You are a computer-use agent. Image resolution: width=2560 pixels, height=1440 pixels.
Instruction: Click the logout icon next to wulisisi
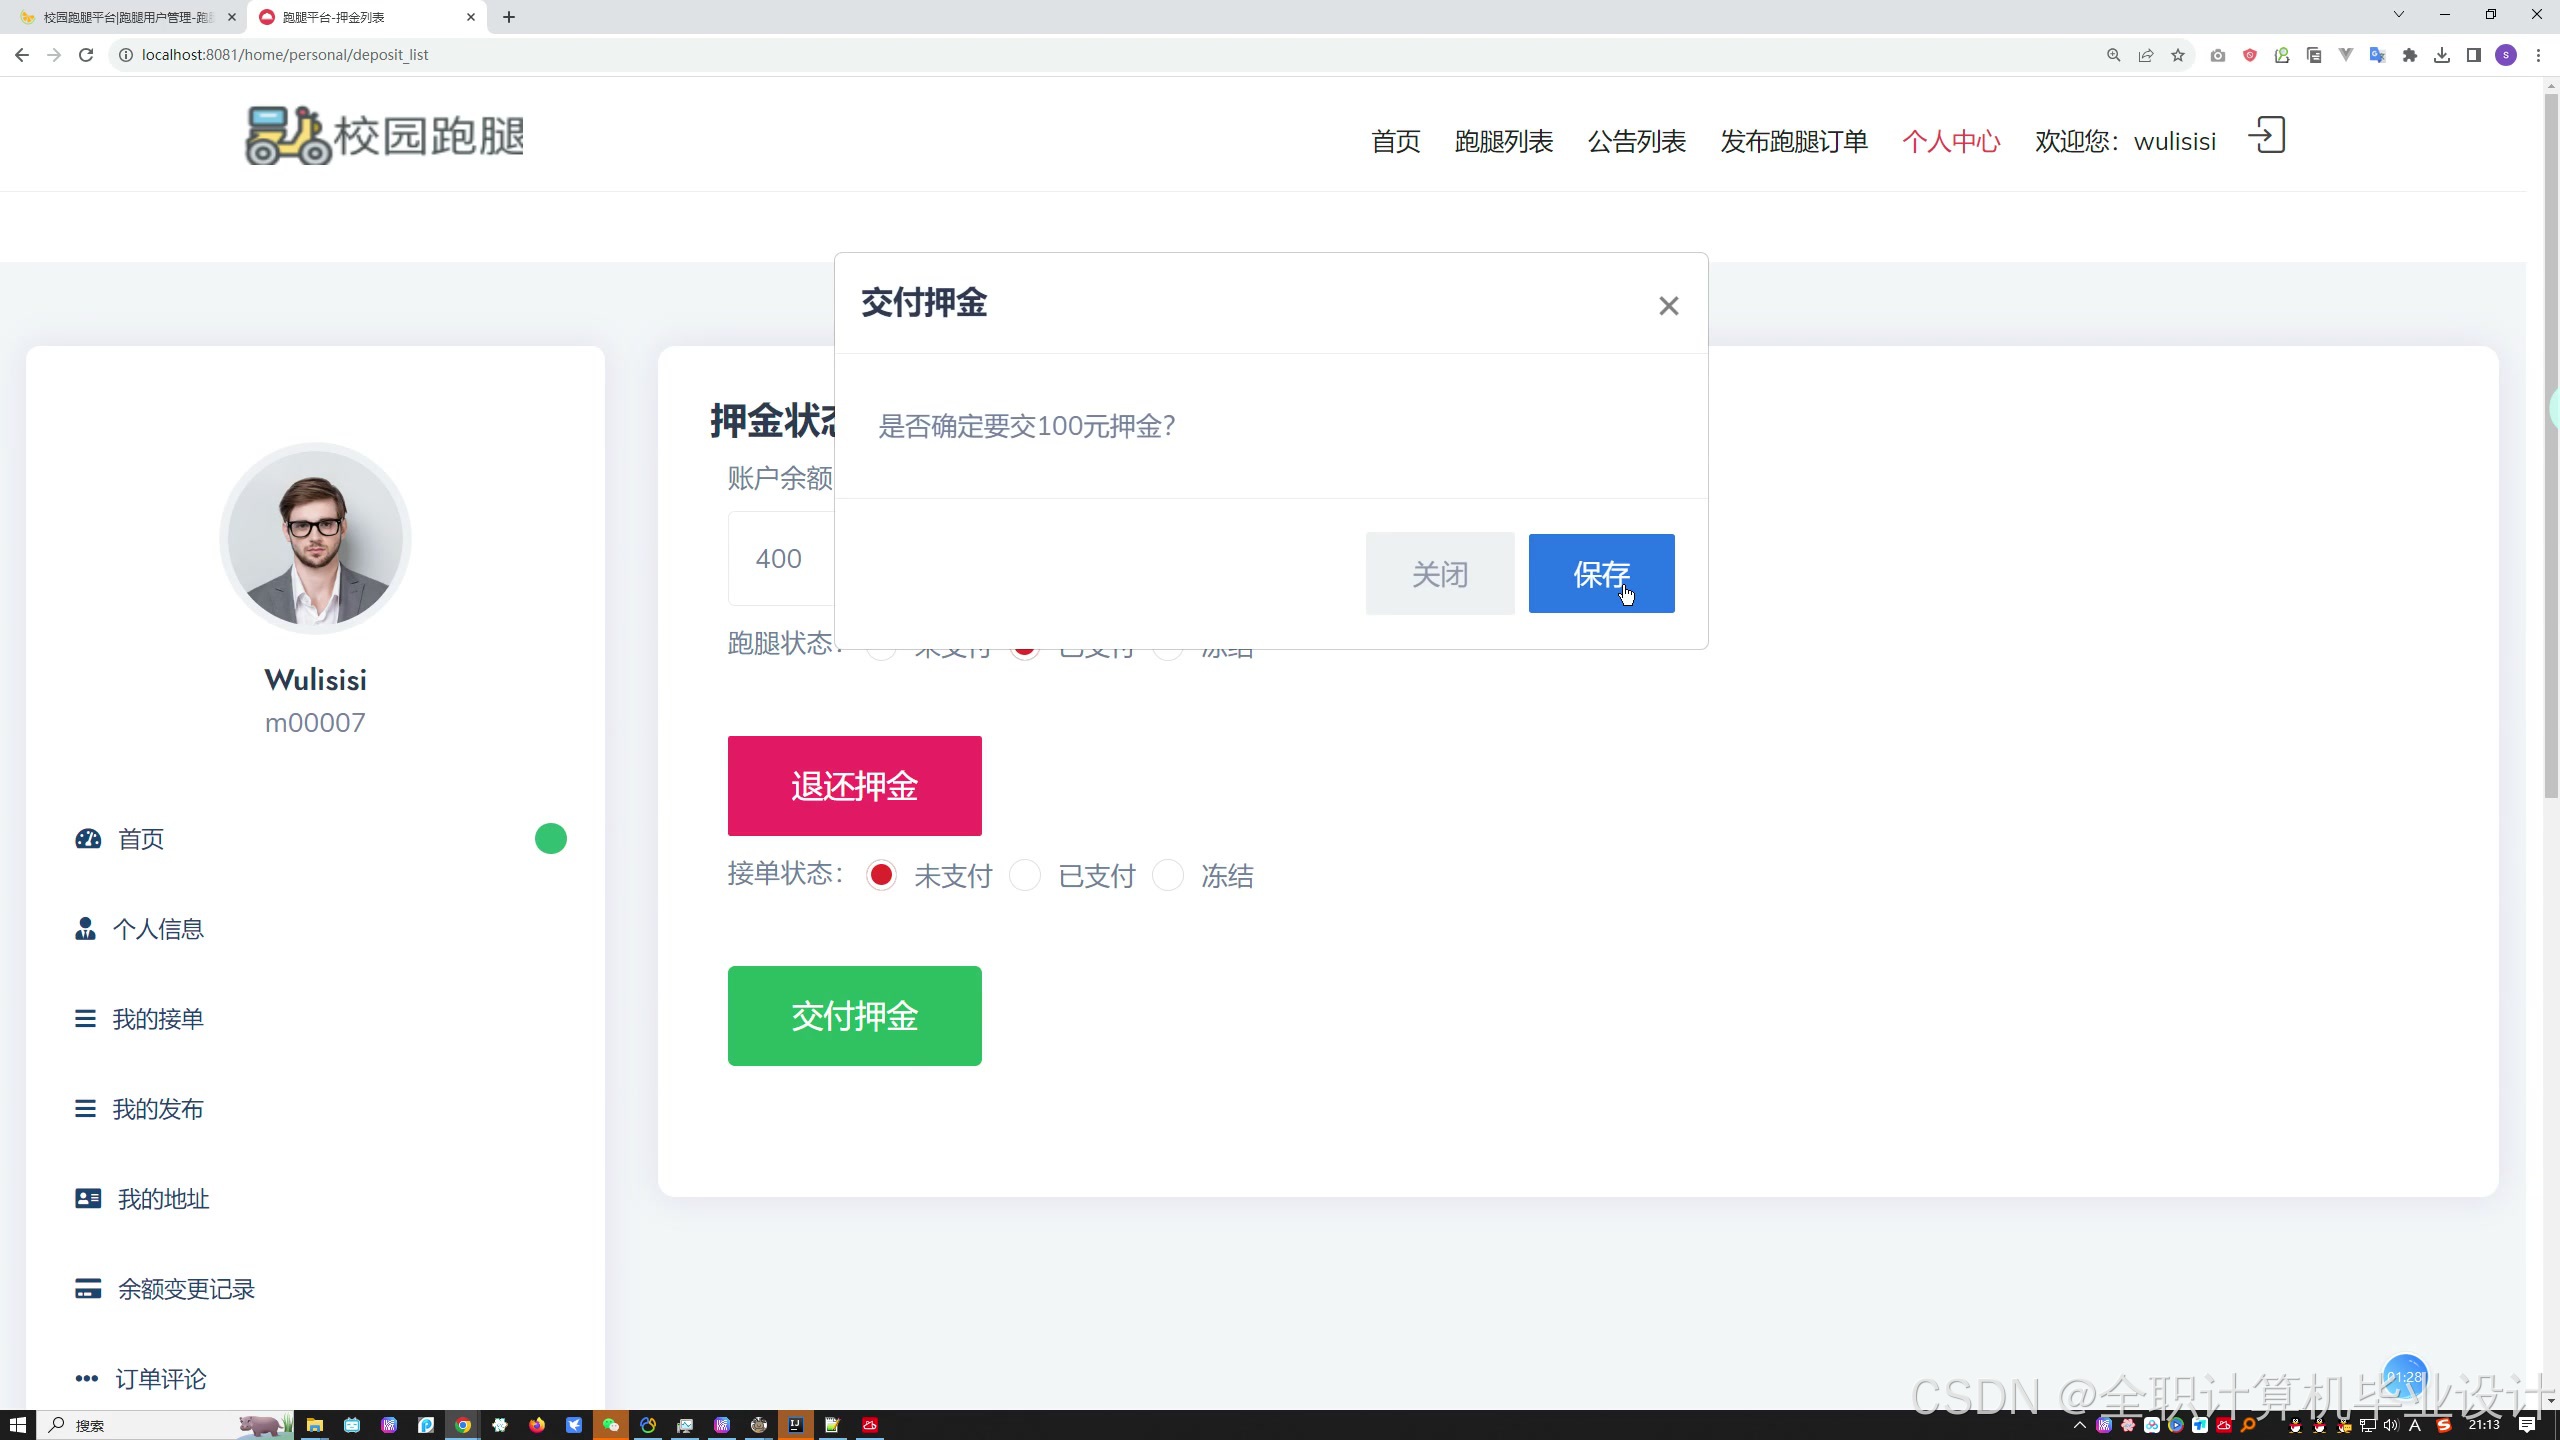pos(2267,136)
